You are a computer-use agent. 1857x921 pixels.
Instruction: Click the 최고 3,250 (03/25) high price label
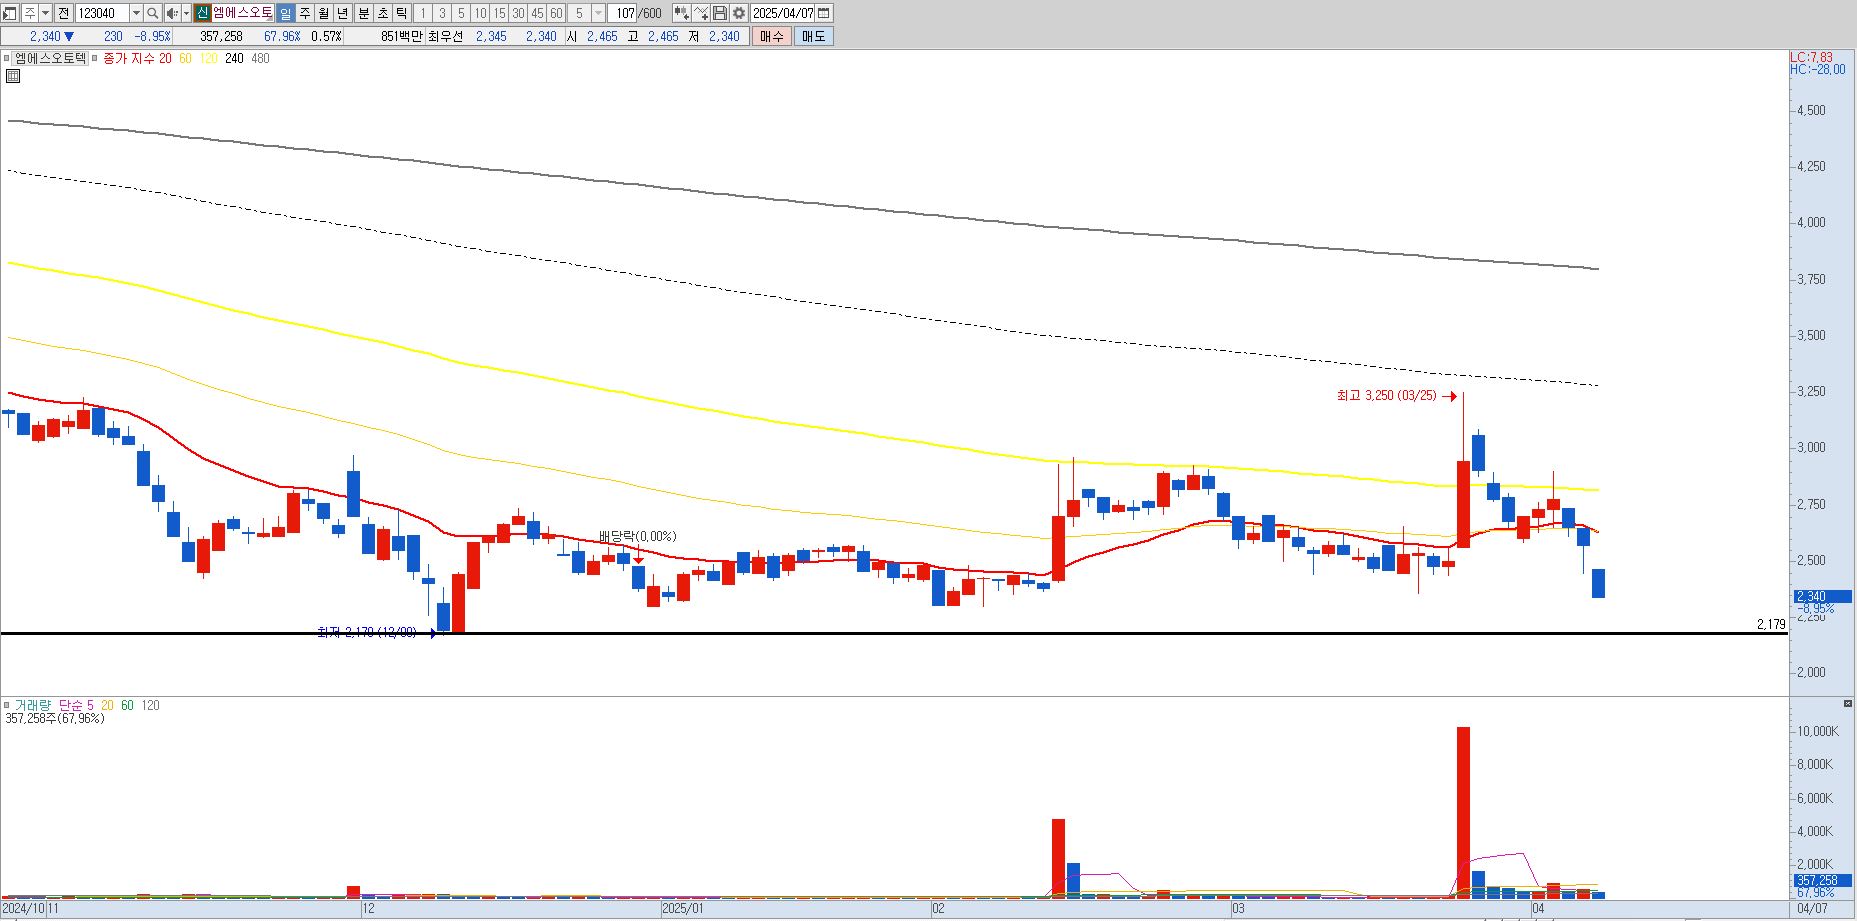[x=1386, y=396]
